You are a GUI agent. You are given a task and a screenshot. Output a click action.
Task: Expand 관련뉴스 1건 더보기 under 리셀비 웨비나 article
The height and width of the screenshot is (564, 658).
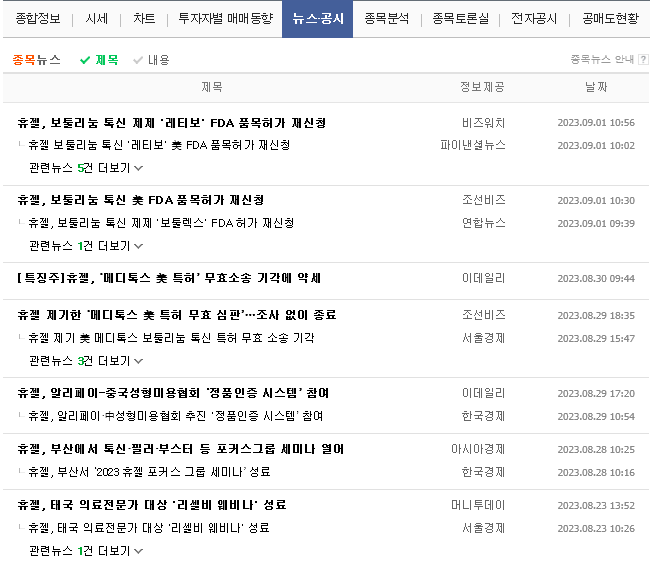pos(86,550)
